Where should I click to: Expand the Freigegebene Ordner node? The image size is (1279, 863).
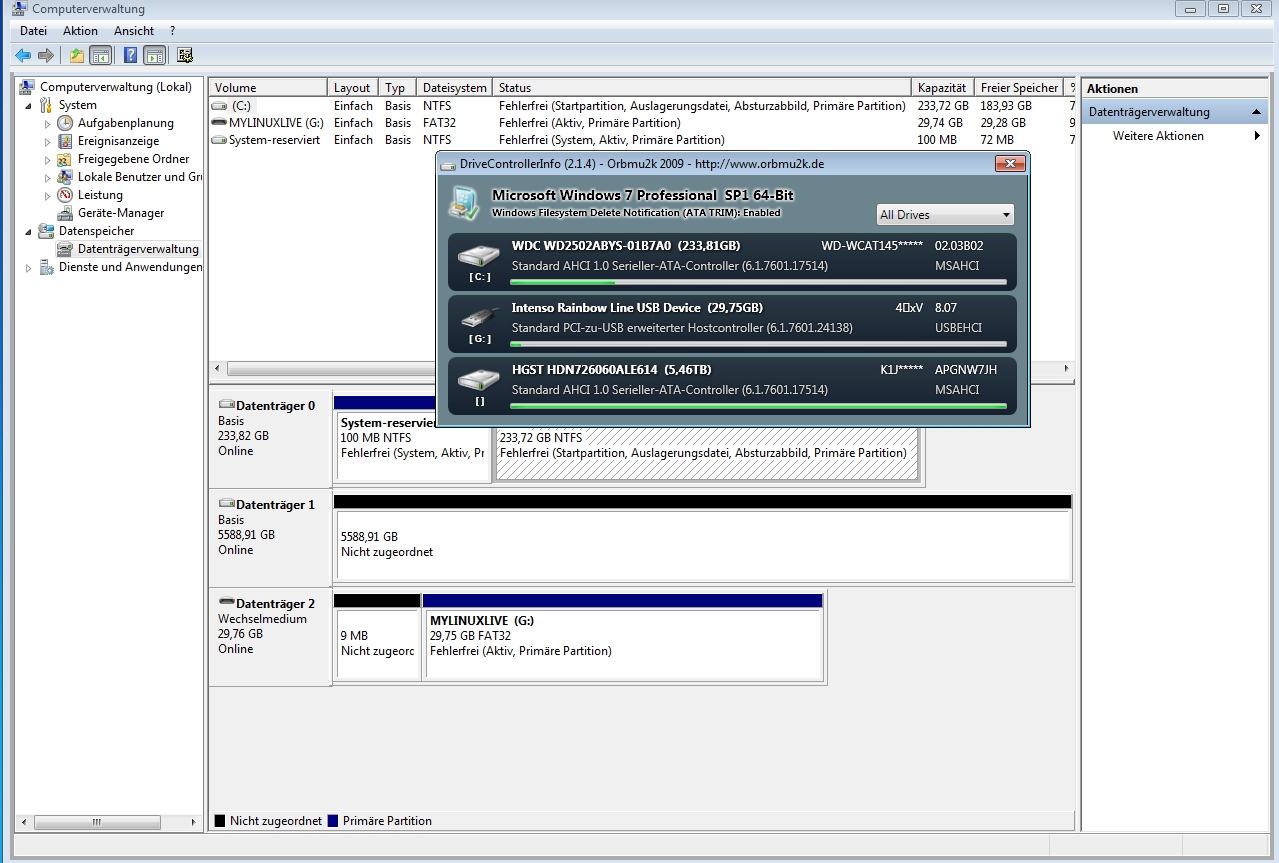pyautogui.click(x=47, y=160)
